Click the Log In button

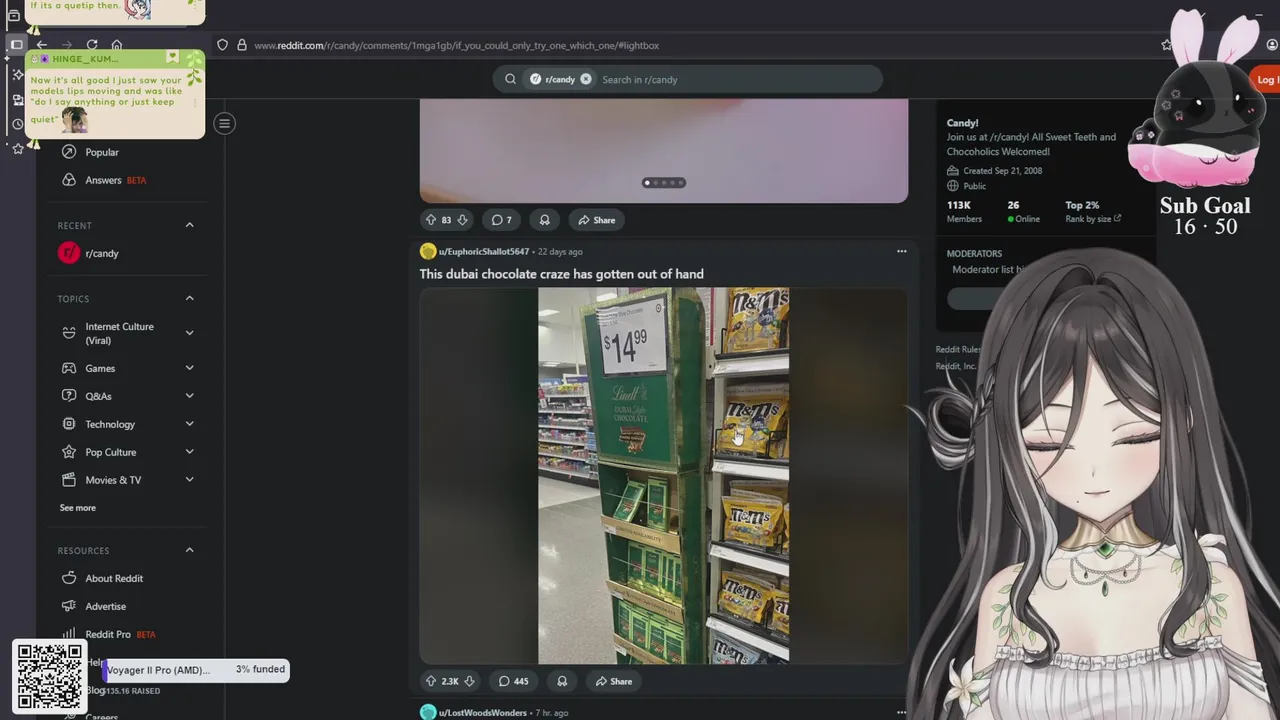click(x=1266, y=79)
